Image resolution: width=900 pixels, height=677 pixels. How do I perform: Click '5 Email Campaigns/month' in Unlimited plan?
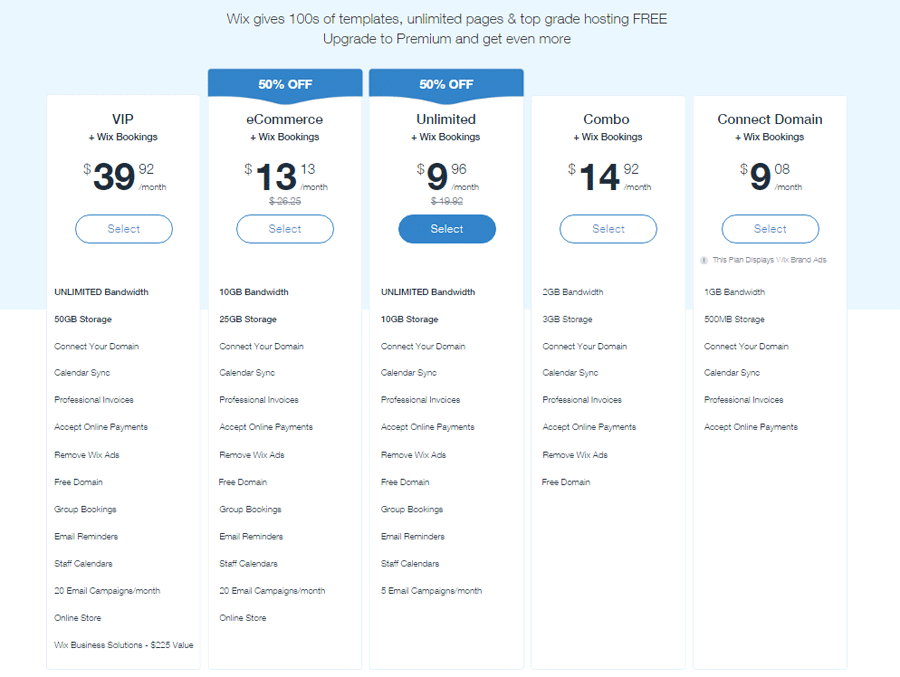tap(431, 591)
